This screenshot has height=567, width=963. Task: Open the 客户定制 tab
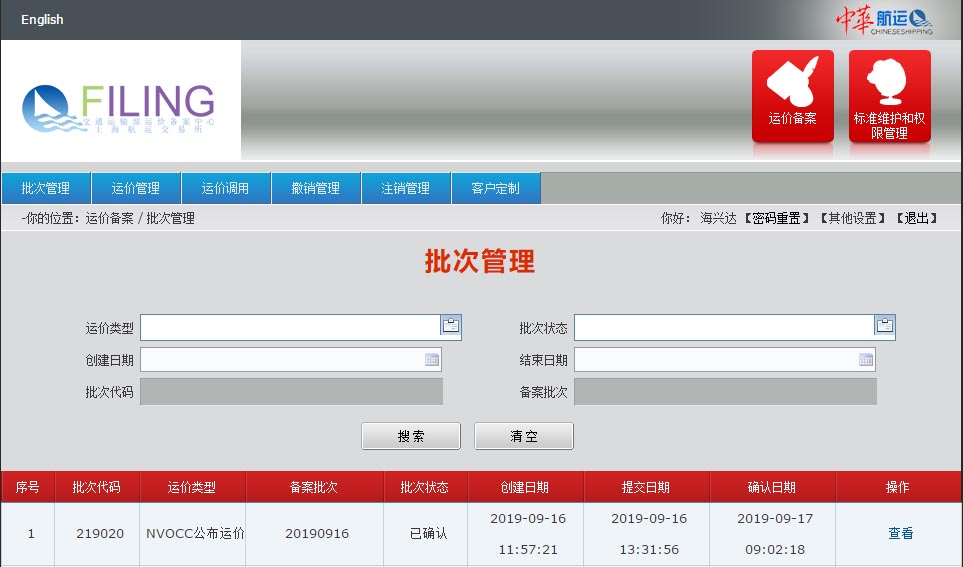pos(496,188)
